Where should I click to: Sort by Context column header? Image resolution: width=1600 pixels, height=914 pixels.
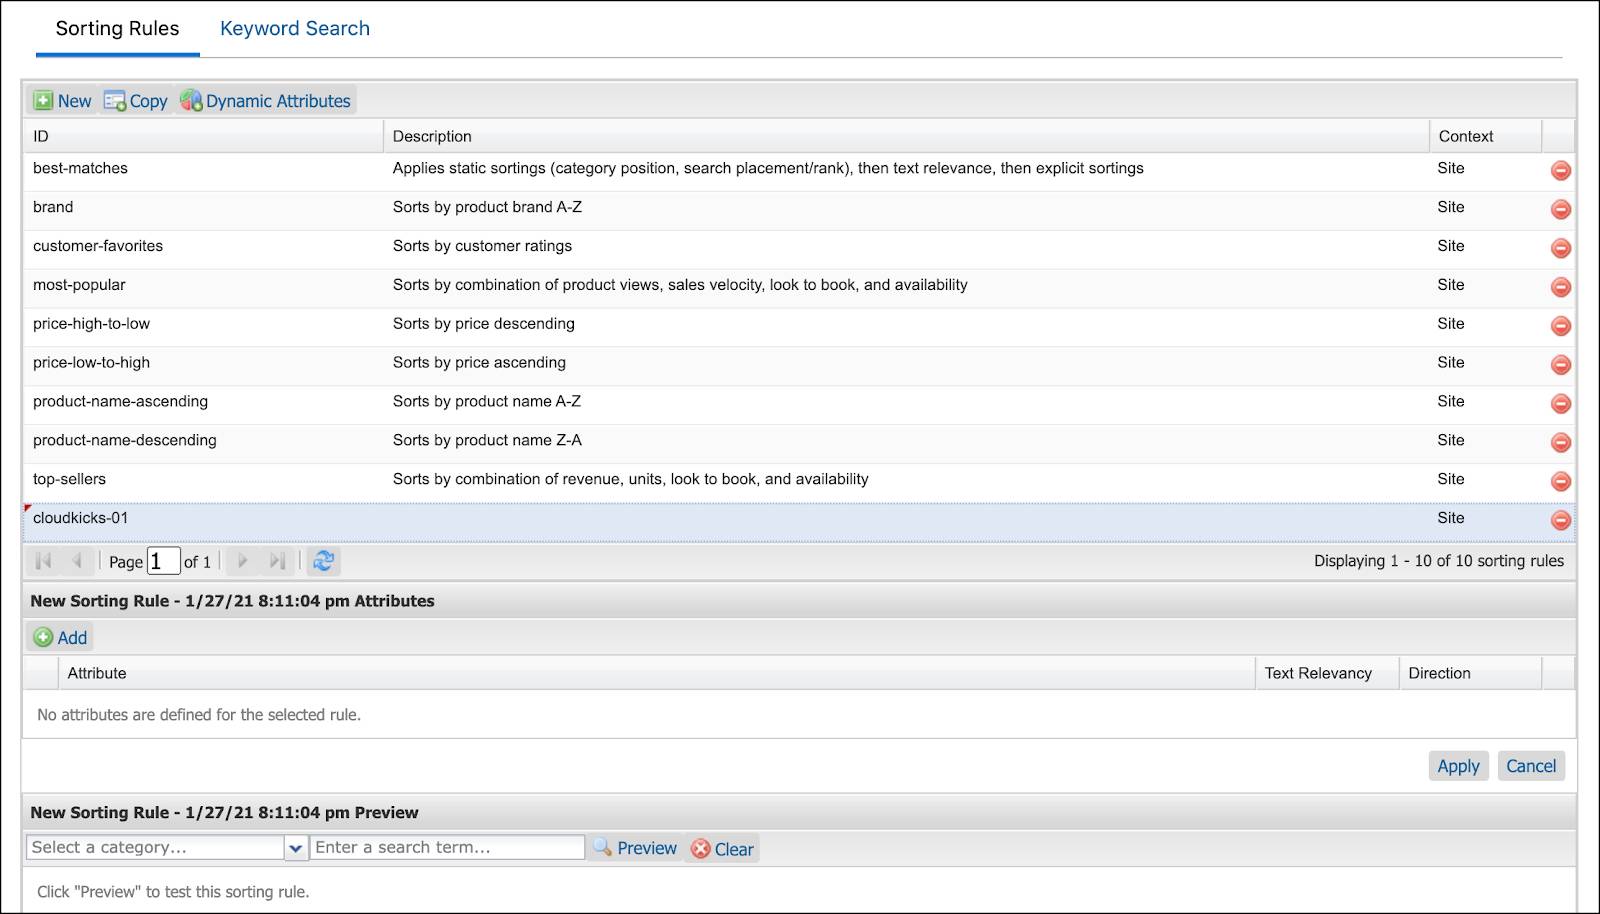[1485, 136]
